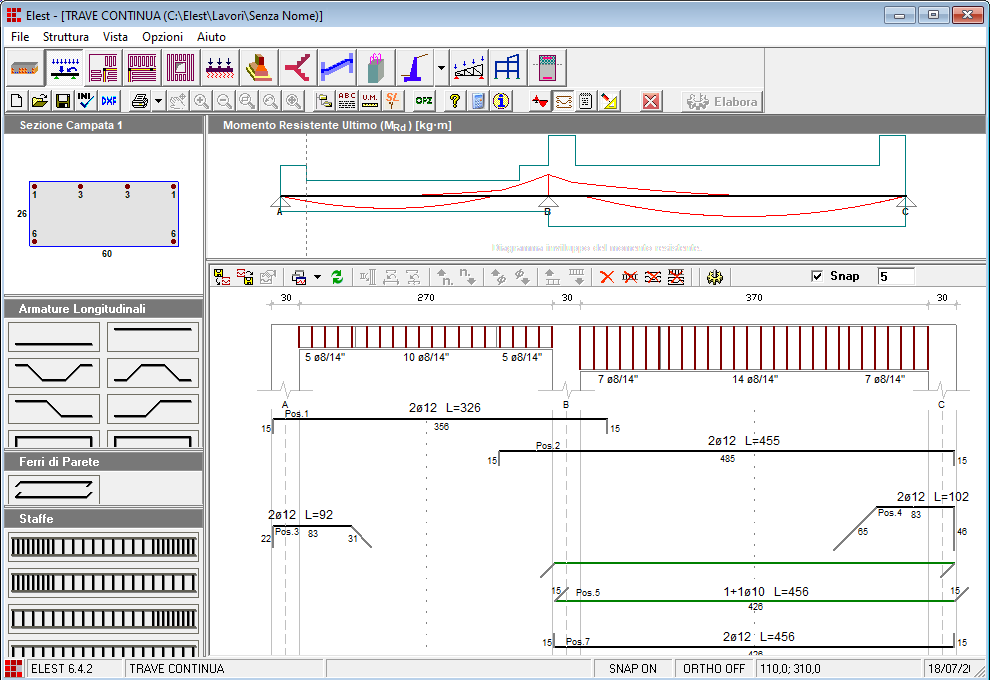Open the Struttura menu

click(66, 36)
